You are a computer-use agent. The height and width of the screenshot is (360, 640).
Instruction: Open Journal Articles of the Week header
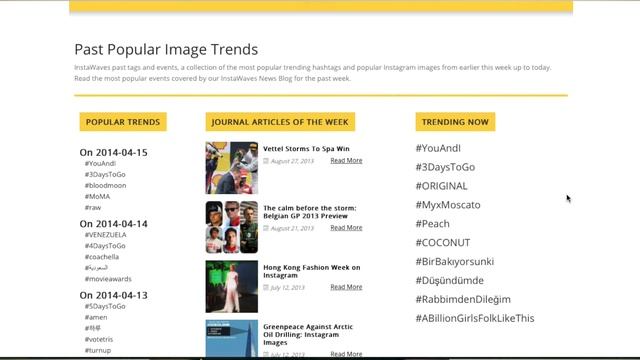tap(280, 122)
